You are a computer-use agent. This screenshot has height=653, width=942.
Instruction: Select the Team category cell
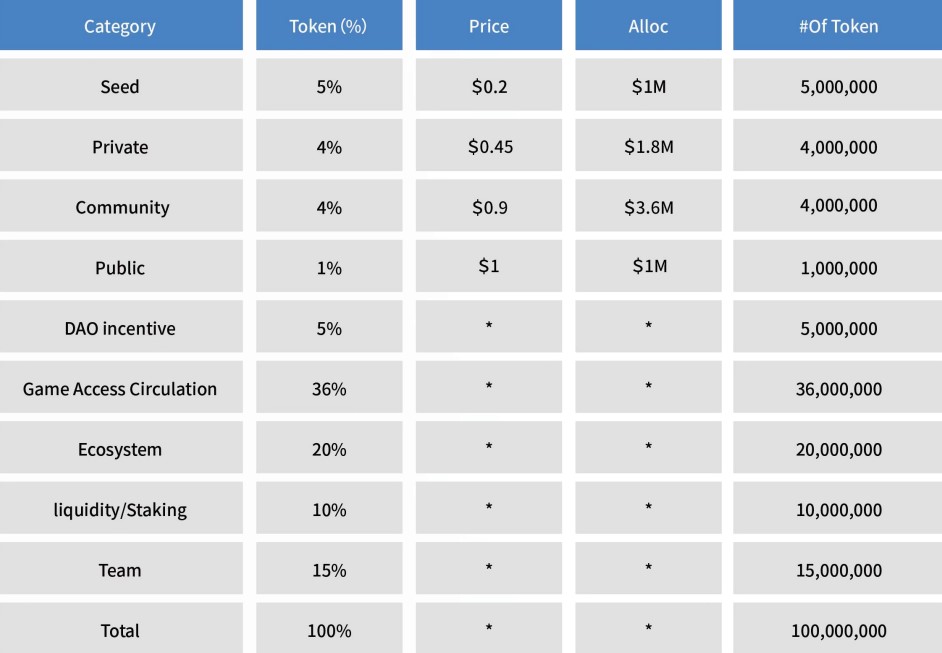[x=120, y=570]
